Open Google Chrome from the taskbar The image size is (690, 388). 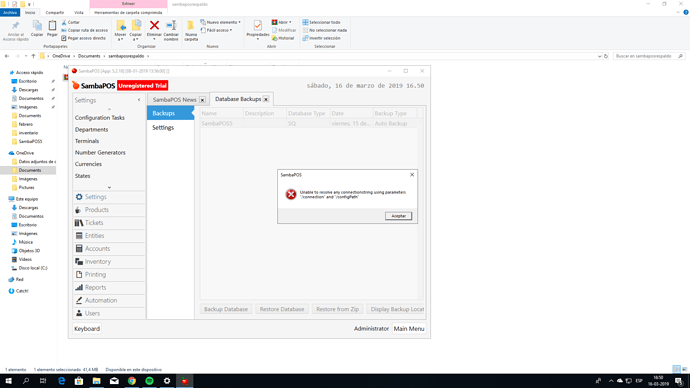pyautogui.click(x=132, y=381)
